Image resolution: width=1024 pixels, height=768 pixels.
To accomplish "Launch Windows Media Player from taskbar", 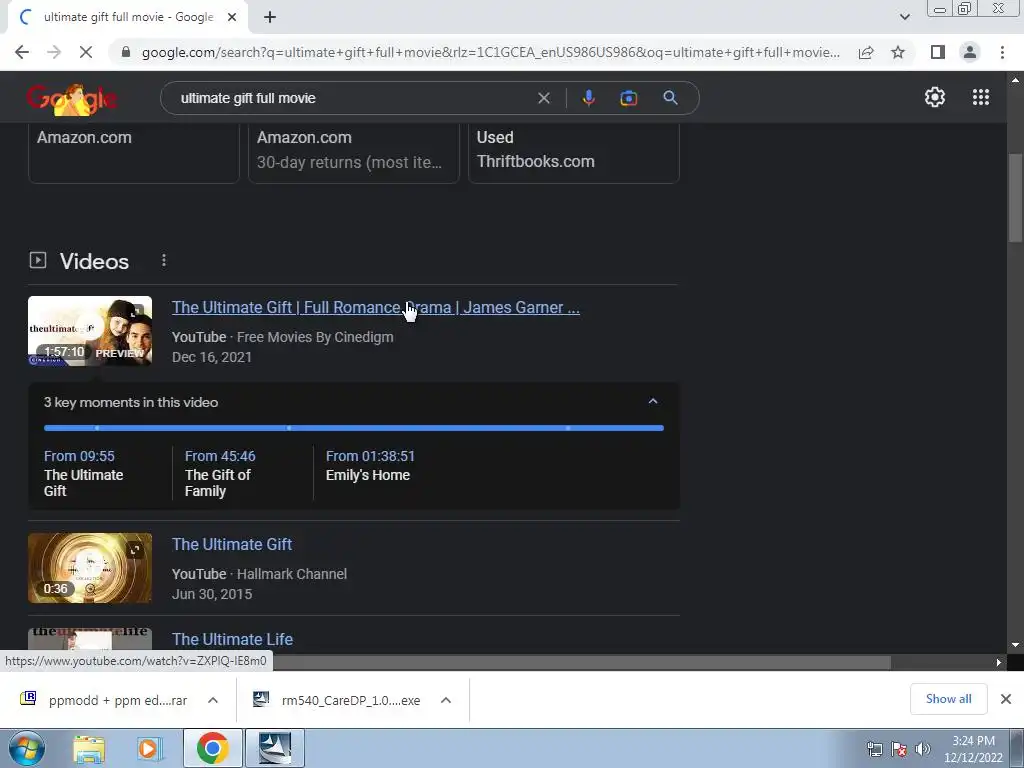I will (149, 748).
